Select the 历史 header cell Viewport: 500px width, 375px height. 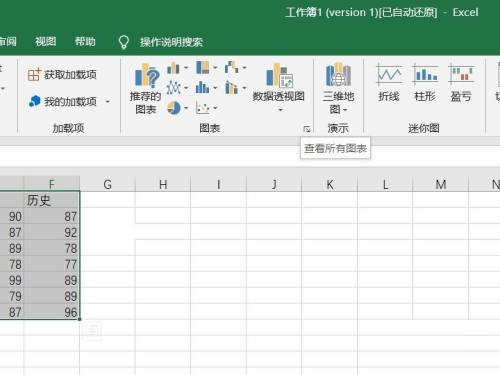click(x=52, y=200)
